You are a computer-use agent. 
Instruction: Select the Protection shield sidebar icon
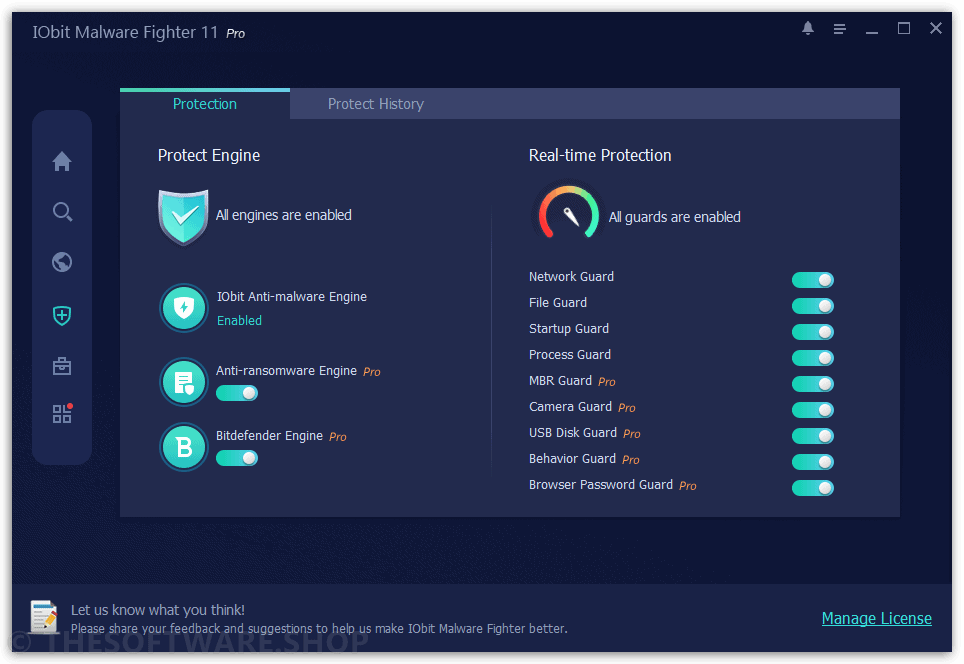(61, 315)
